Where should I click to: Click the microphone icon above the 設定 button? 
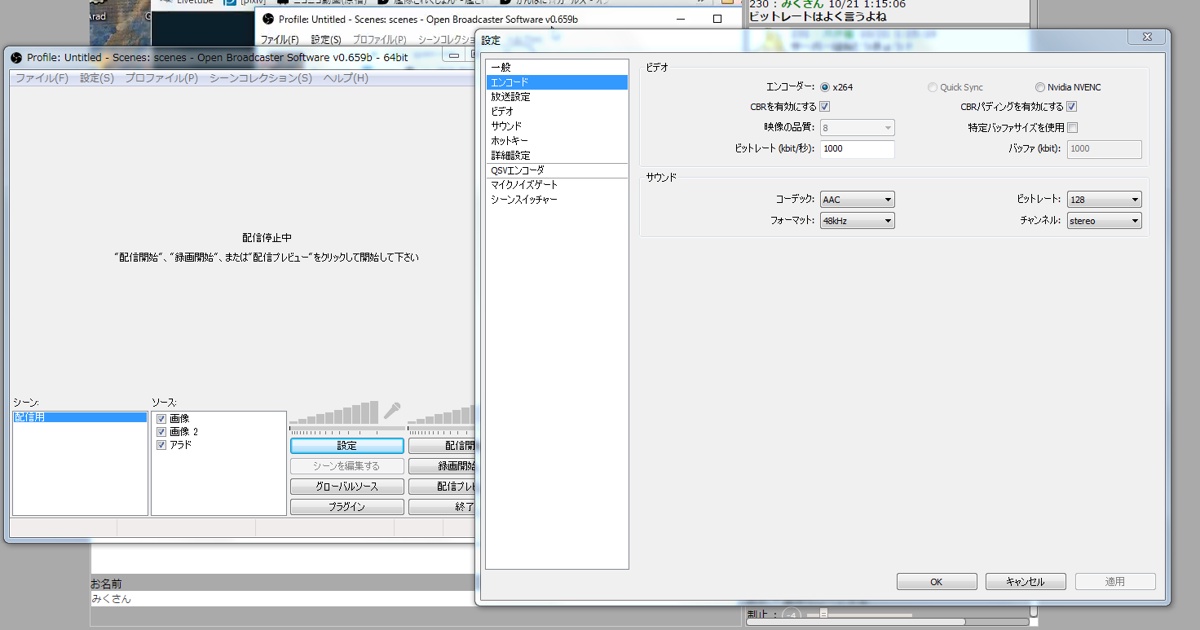pos(392,411)
